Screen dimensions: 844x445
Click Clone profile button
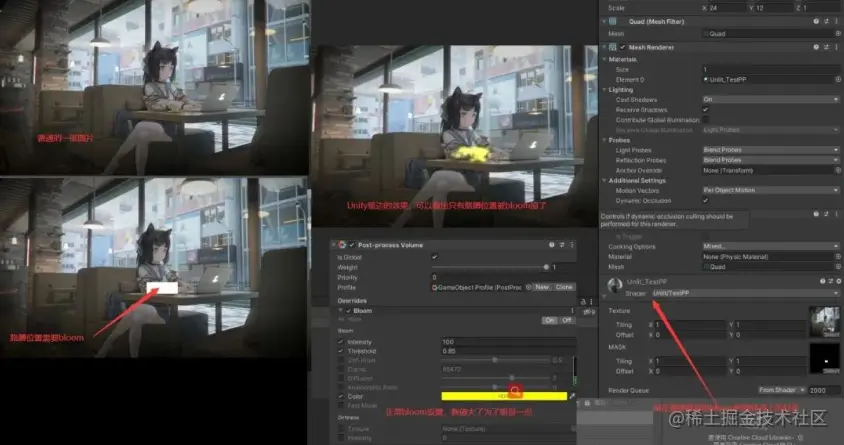tap(564, 287)
